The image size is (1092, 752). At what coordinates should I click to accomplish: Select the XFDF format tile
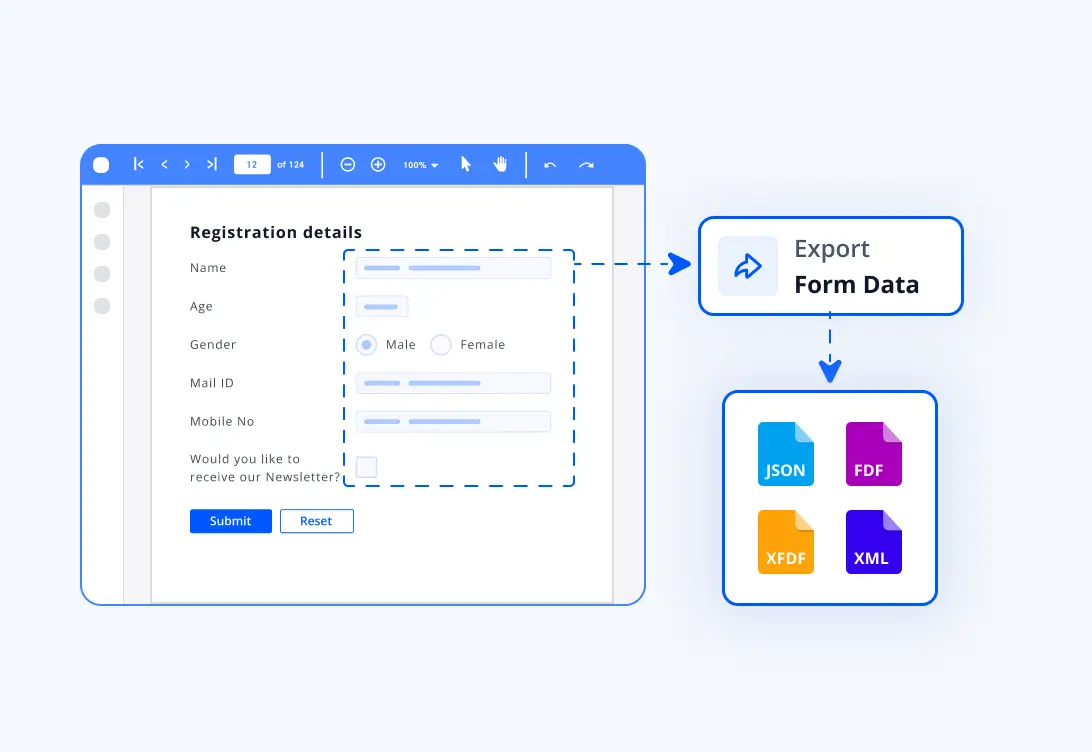pos(786,541)
